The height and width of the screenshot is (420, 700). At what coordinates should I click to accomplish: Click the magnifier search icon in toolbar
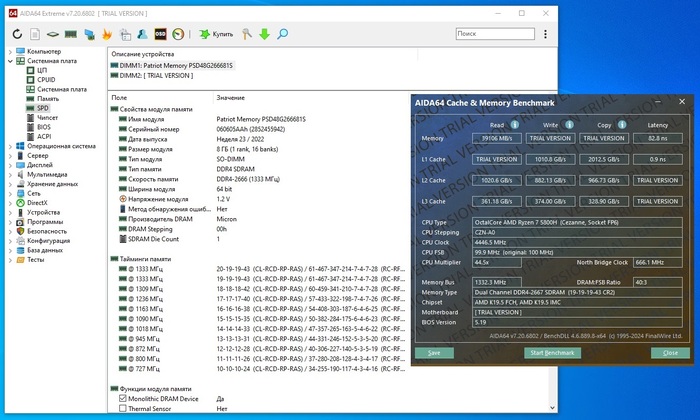283,34
